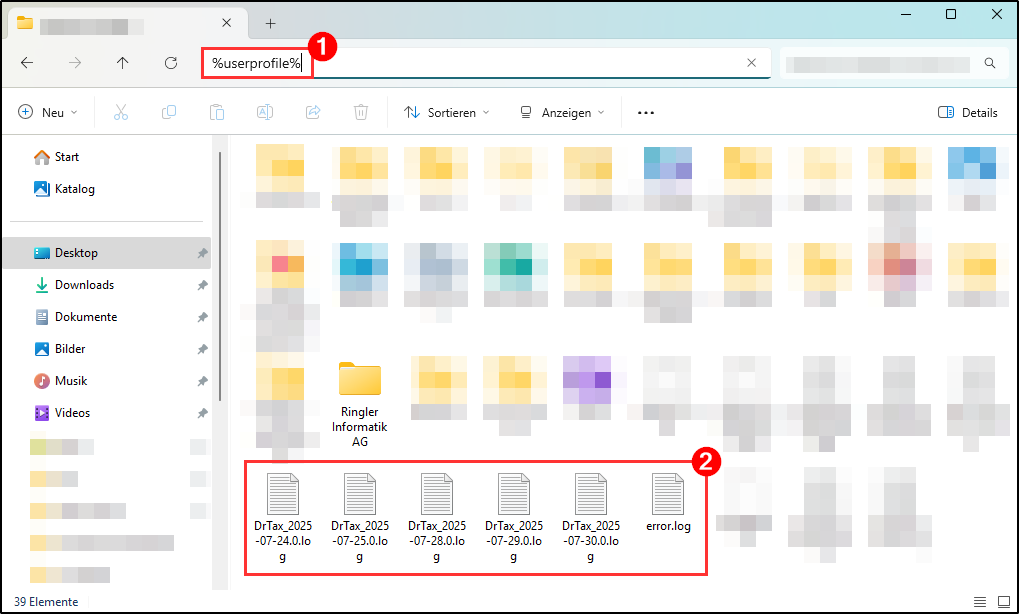Select the error.log file
Screen dimensions: 1019x614
point(668,503)
